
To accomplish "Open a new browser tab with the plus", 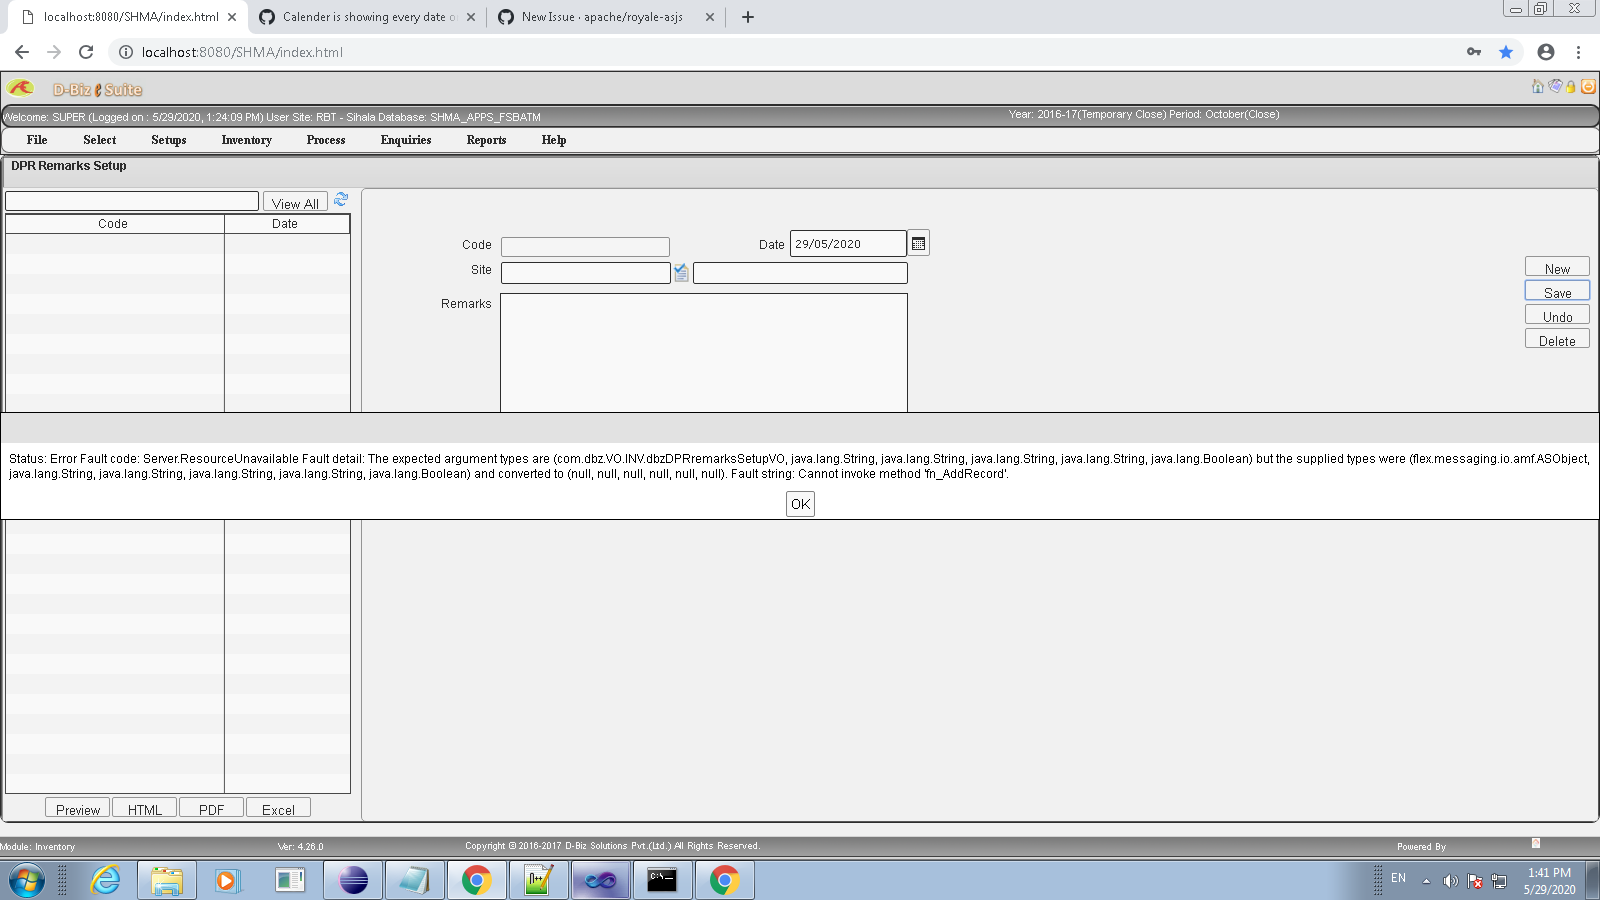I will click(748, 17).
